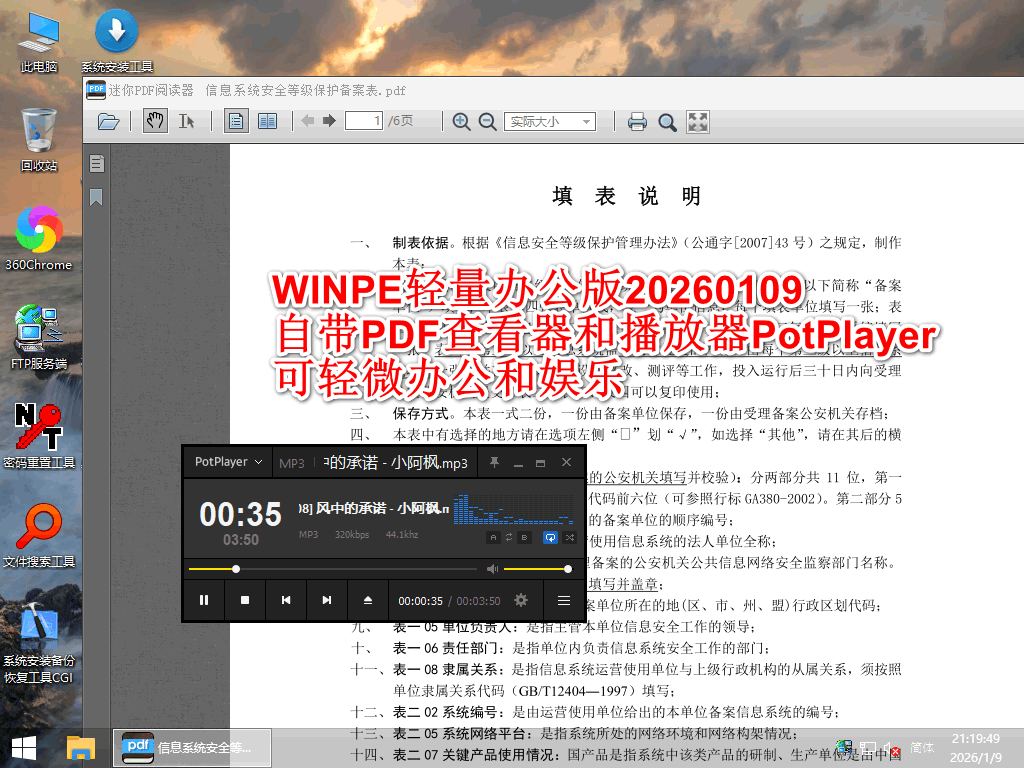Enter PDF fullscreen mode
This screenshot has height=768, width=1024.
[x=699, y=120]
